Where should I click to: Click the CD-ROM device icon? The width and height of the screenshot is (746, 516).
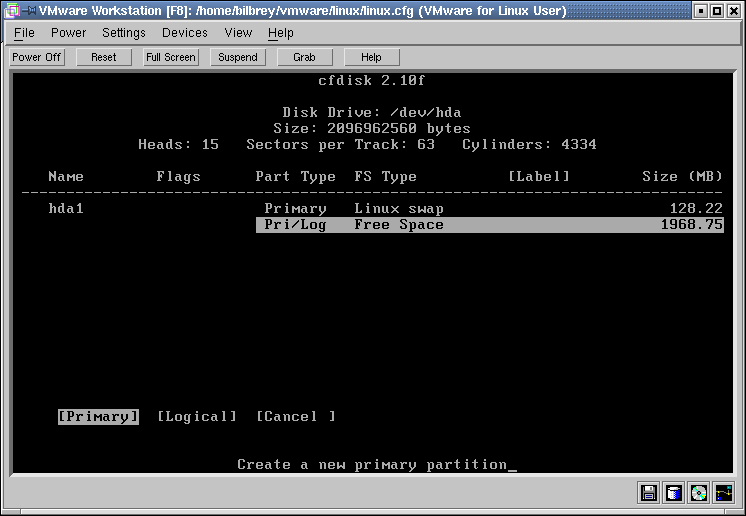coord(699,493)
